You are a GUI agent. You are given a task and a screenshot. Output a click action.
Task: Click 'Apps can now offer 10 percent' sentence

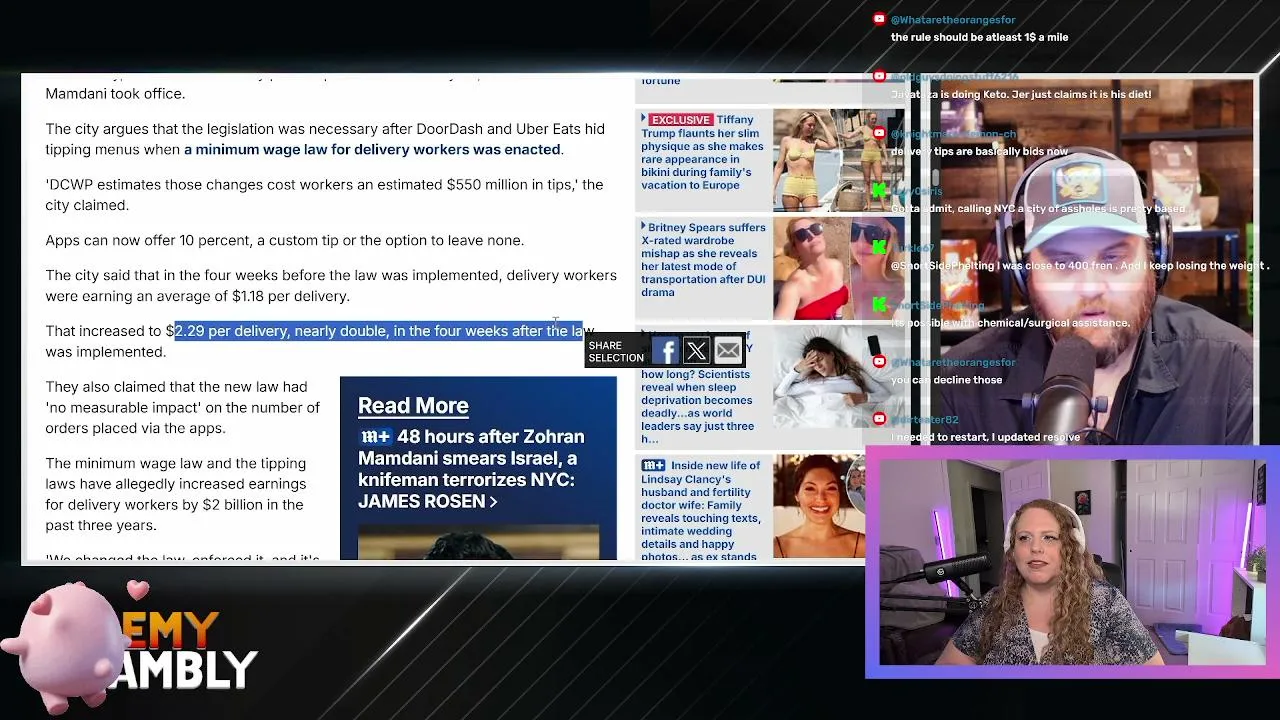coord(284,241)
